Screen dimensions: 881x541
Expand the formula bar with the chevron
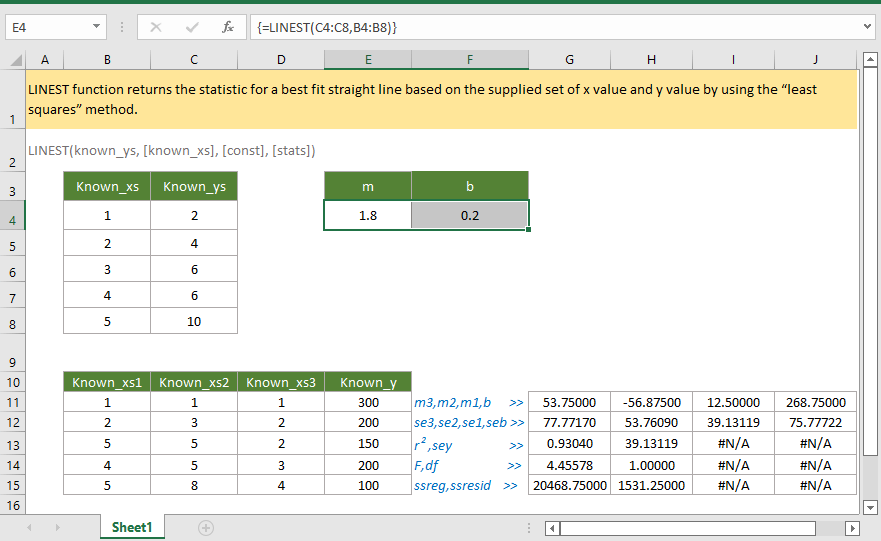tap(866, 27)
